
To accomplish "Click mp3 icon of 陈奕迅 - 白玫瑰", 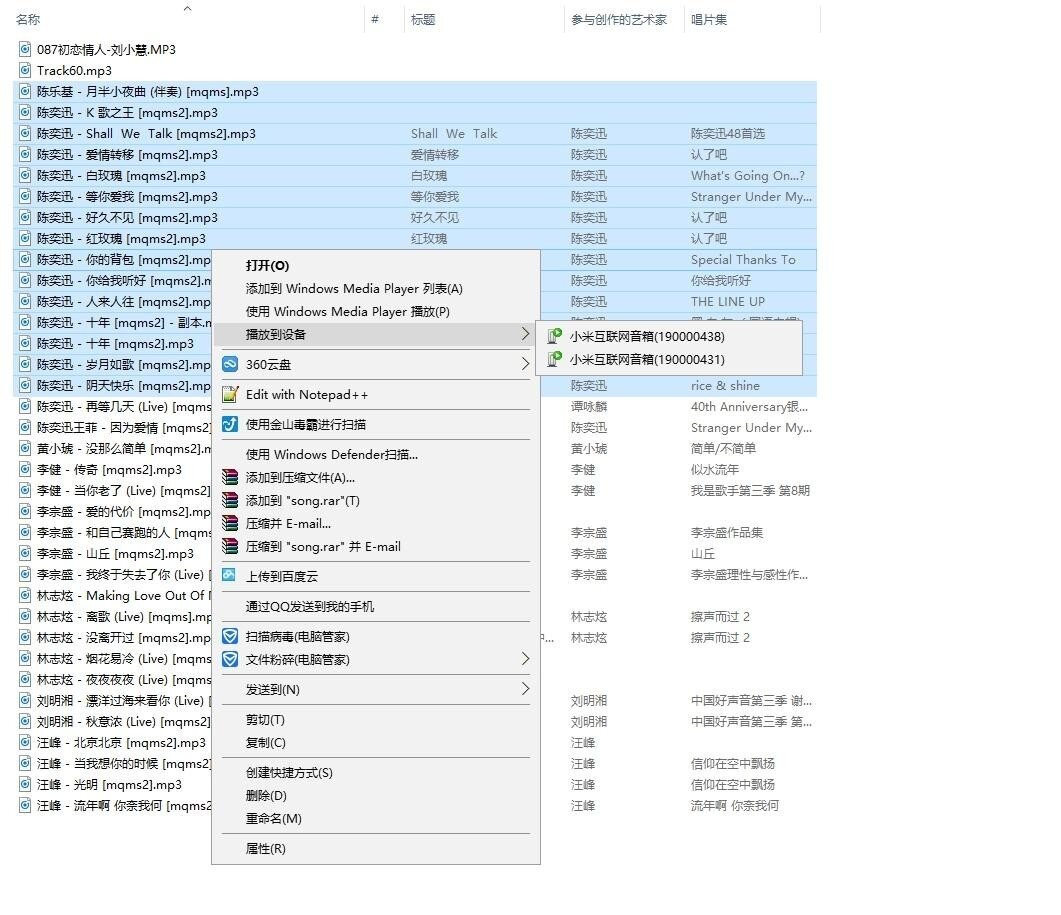I will [x=25, y=175].
